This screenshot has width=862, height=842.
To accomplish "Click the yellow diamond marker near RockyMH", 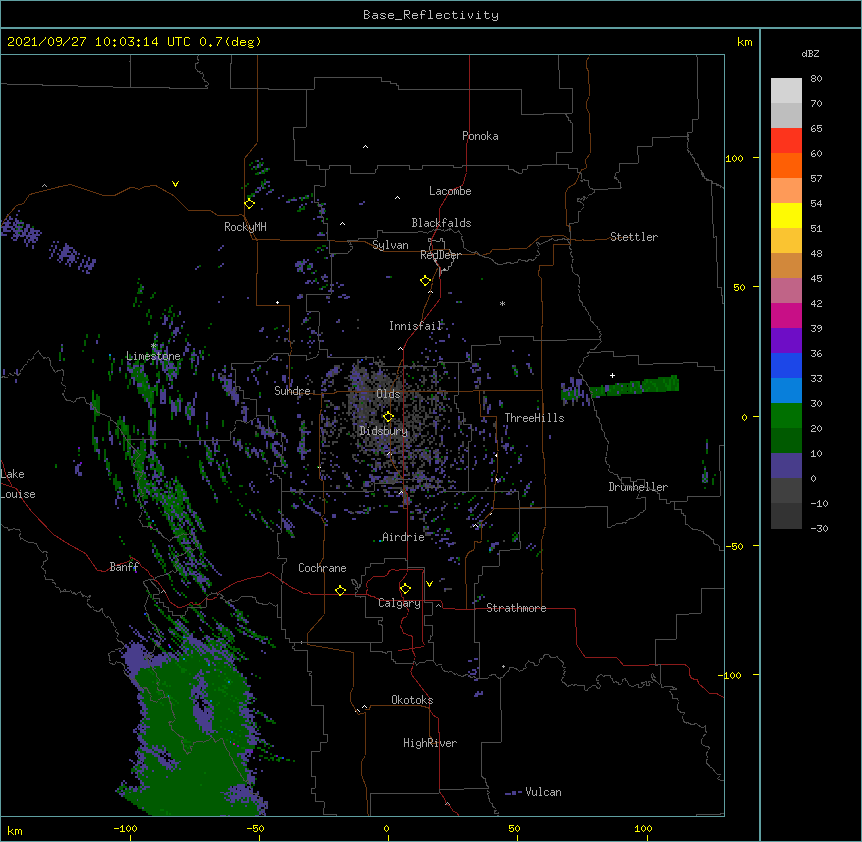I will [249, 204].
